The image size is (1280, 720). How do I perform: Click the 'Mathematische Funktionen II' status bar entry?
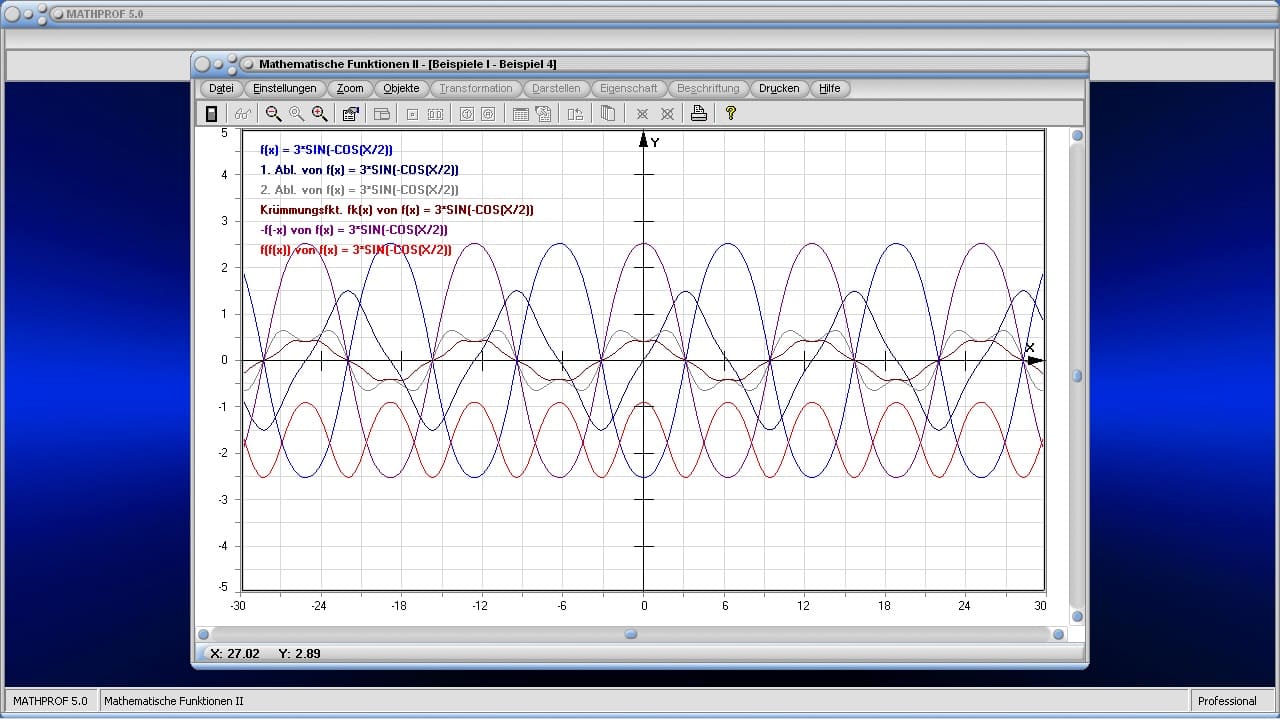pyautogui.click(x=174, y=701)
